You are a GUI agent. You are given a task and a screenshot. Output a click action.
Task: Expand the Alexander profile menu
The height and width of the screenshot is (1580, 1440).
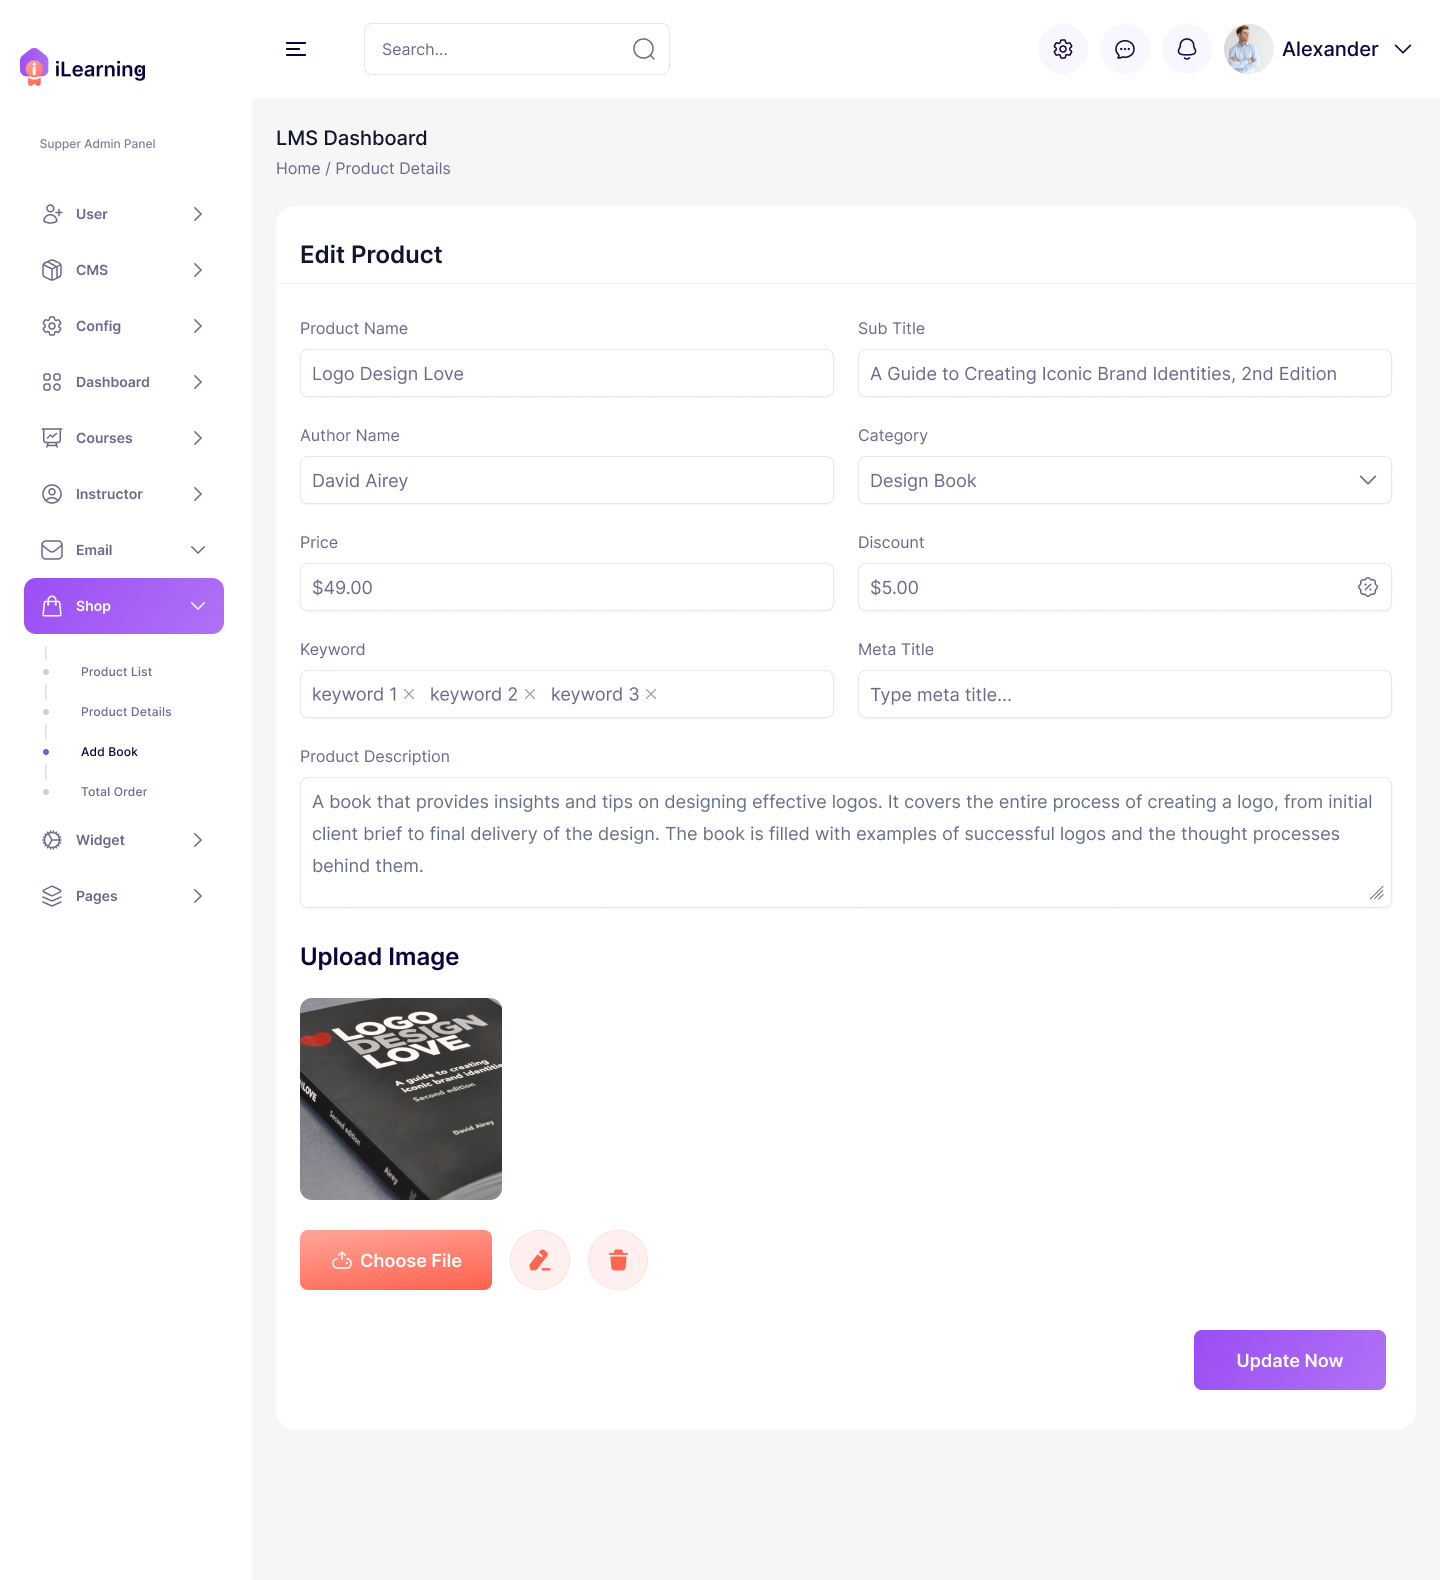1403,49
